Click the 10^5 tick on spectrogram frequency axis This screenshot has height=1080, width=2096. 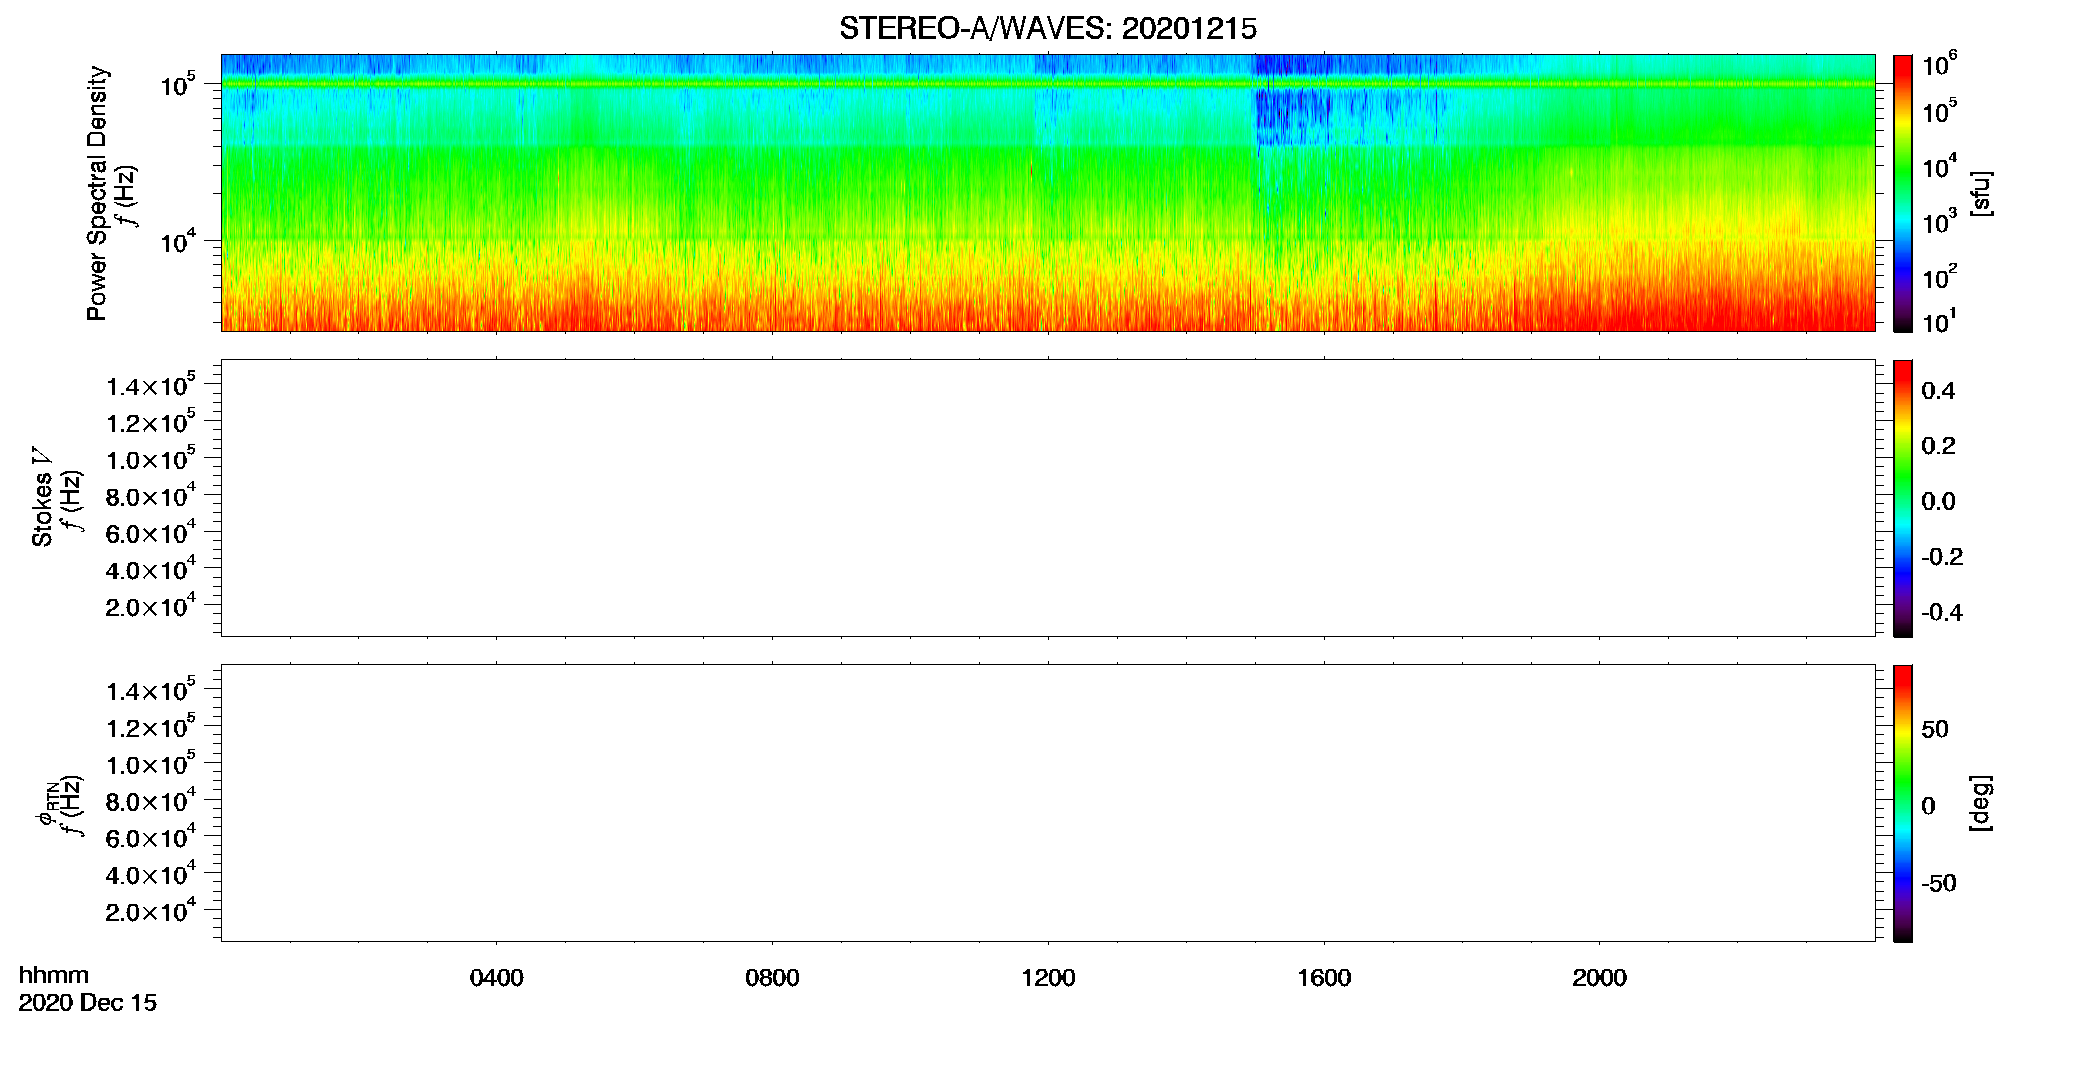177,84
